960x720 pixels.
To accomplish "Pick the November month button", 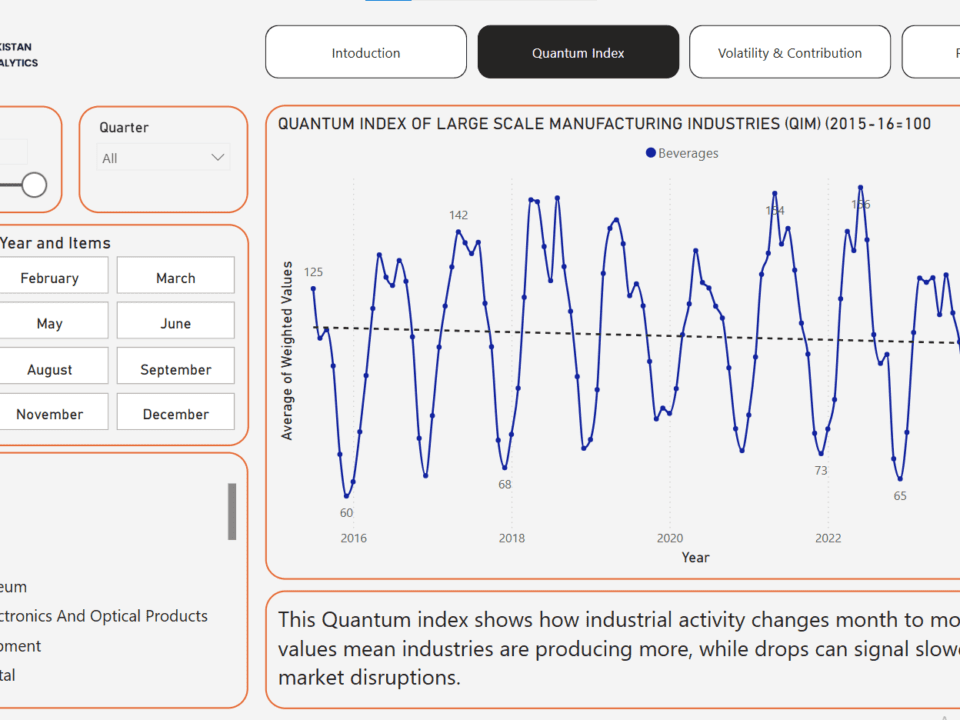I will tap(50, 414).
